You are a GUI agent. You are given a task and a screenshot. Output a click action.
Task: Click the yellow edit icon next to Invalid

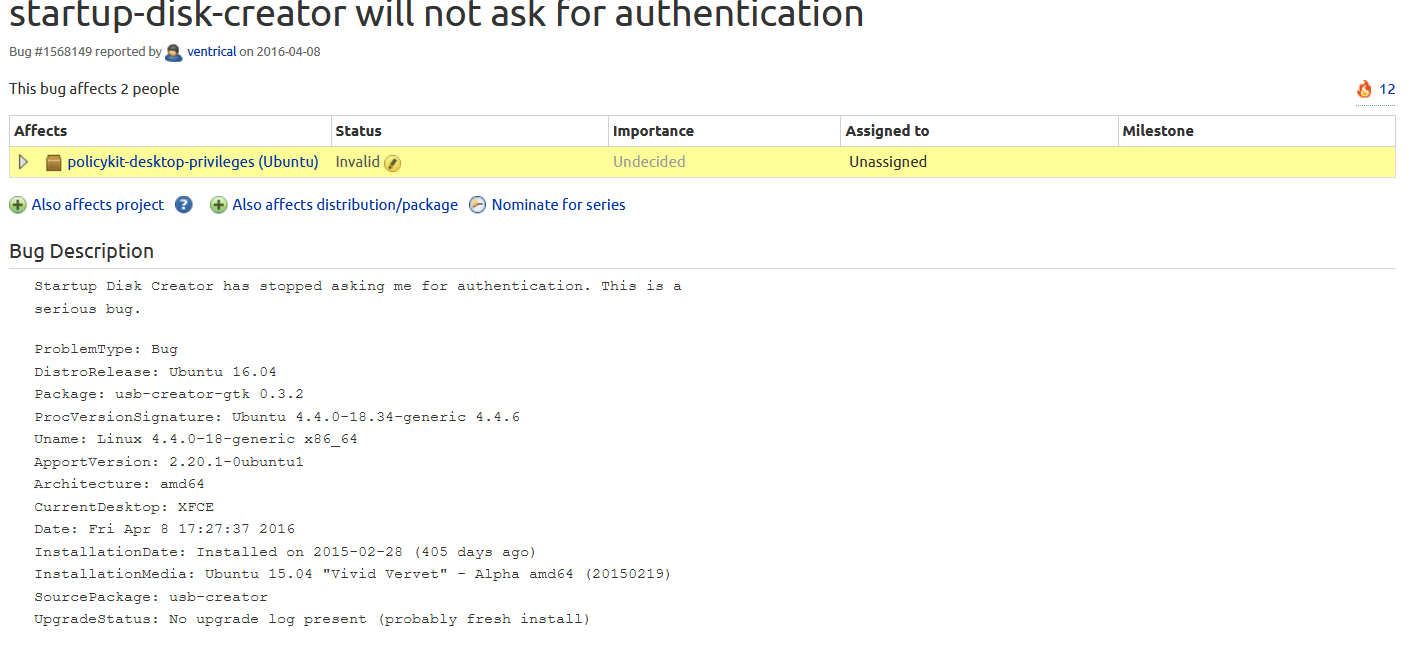click(393, 163)
